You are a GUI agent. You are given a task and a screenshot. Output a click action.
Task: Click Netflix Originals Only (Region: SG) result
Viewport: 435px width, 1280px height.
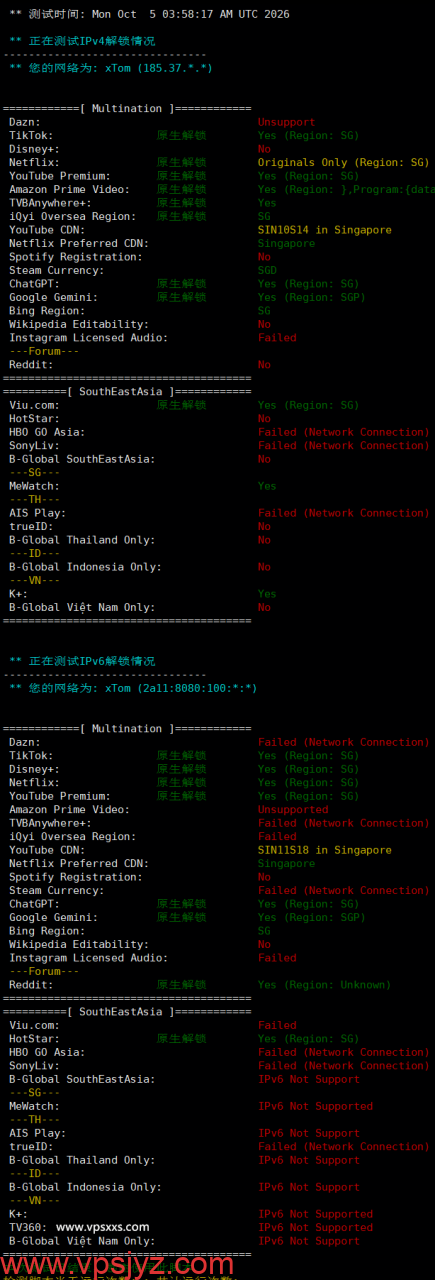(343, 162)
